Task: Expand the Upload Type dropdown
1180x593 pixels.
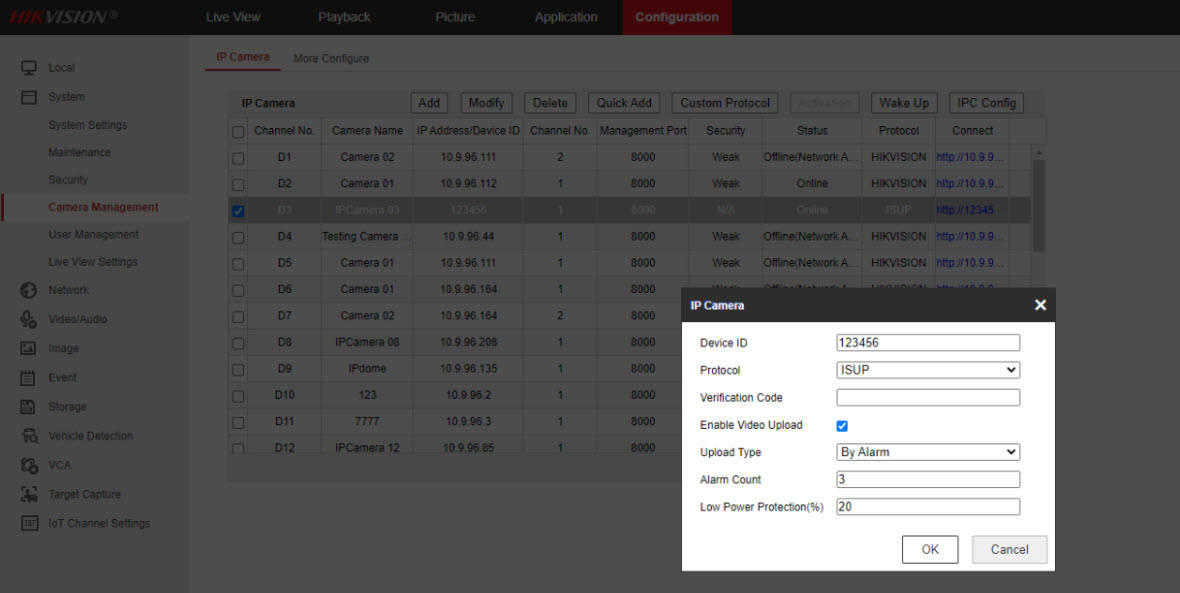Action: (x=928, y=452)
